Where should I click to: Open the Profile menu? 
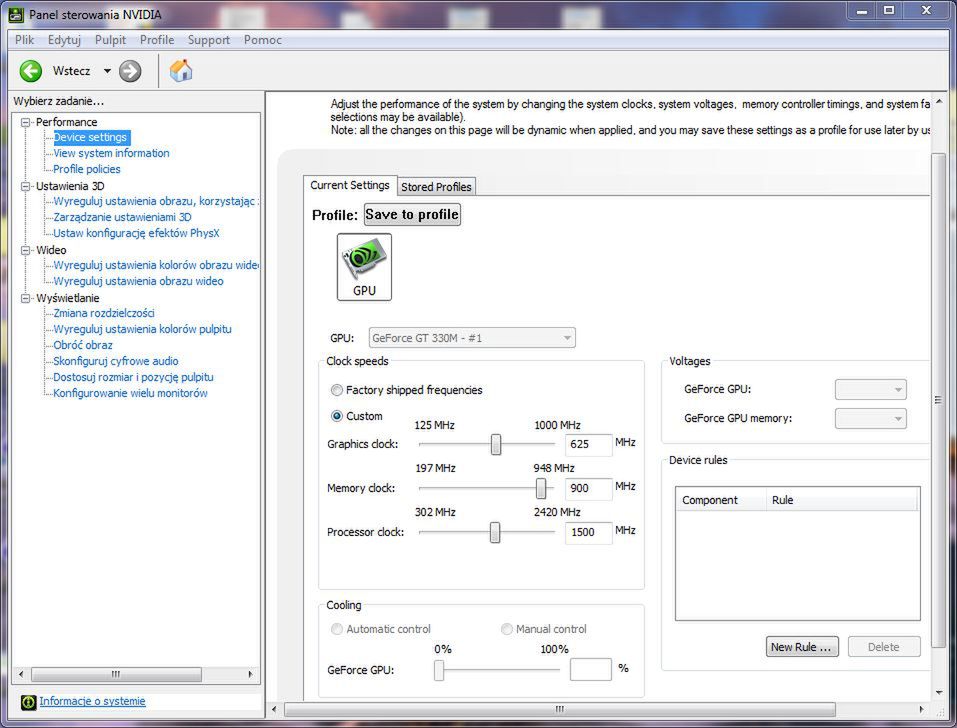coord(157,40)
